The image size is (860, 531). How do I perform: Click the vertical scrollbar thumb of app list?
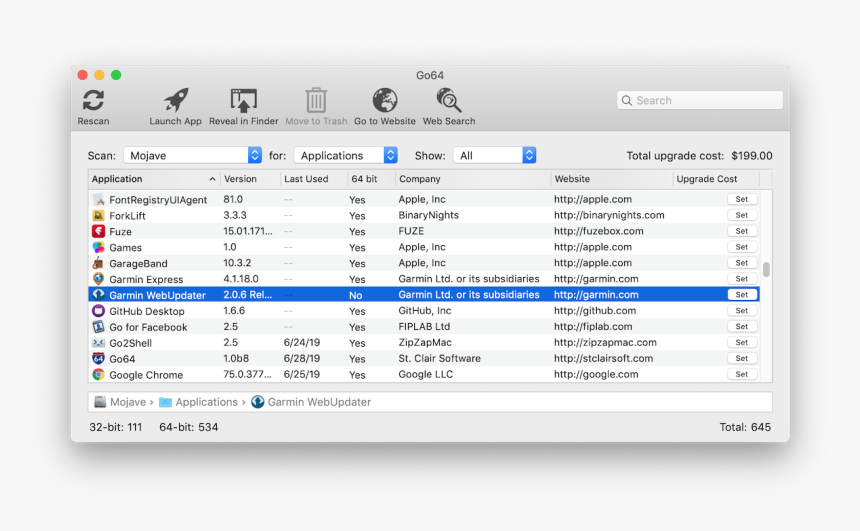point(766,269)
